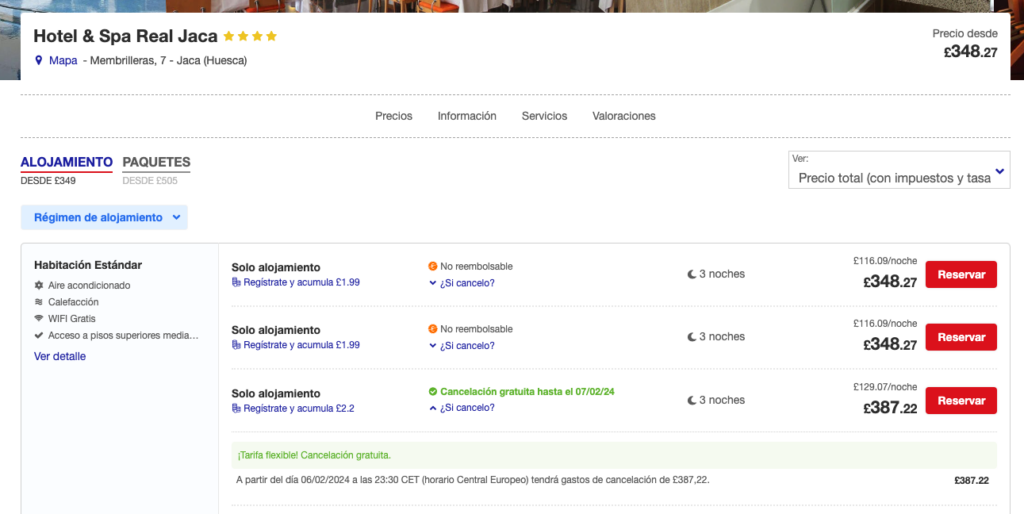1024x514 pixels.
Task: Click the Hotel & Spa Real Jaca title
Action: click(125, 36)
